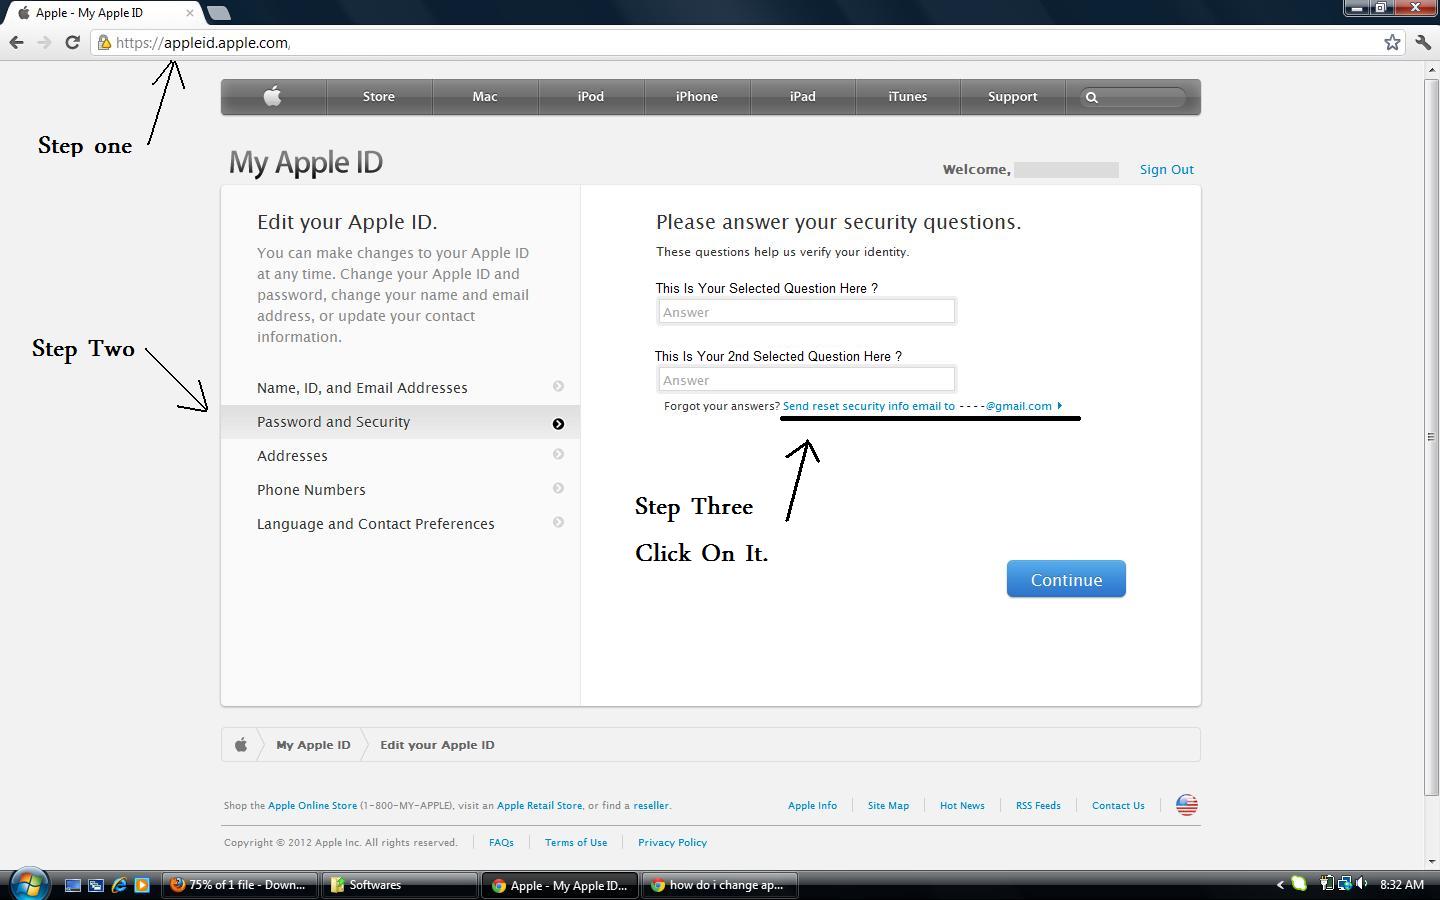Screen dimensions: 1440x900
Task: Open the Apple Online Store link
Action: pyautogui.click(x=312, y=805)
